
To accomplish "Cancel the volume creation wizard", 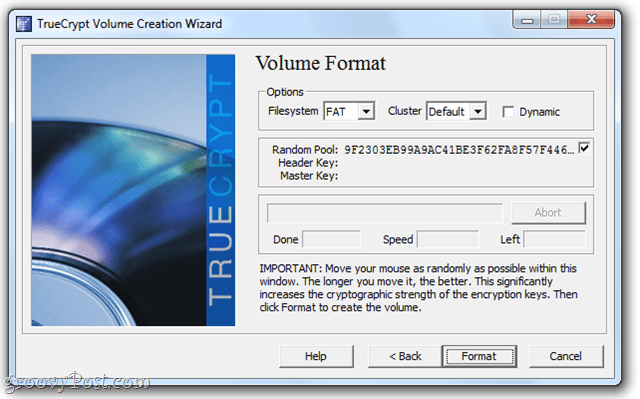I will (566, 356).
